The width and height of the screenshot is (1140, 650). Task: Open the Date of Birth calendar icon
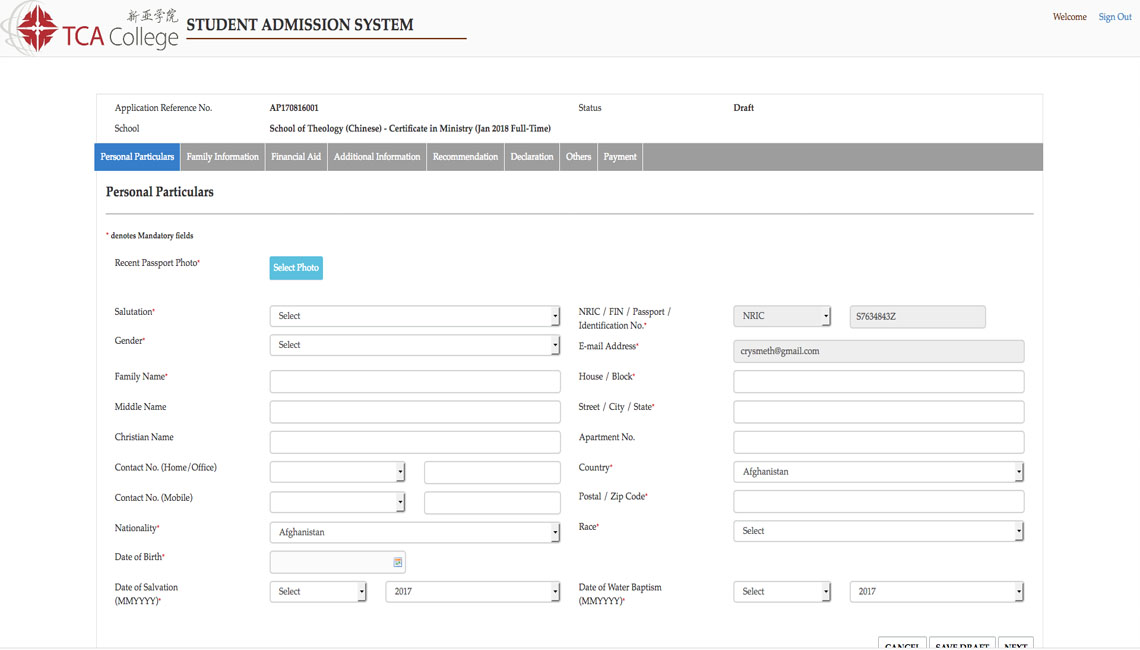point(397,563)
